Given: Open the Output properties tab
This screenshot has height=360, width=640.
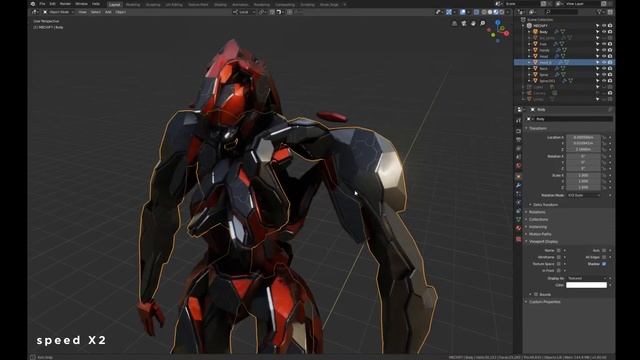Looking at the screenshot, I should (x=519, y=140).
